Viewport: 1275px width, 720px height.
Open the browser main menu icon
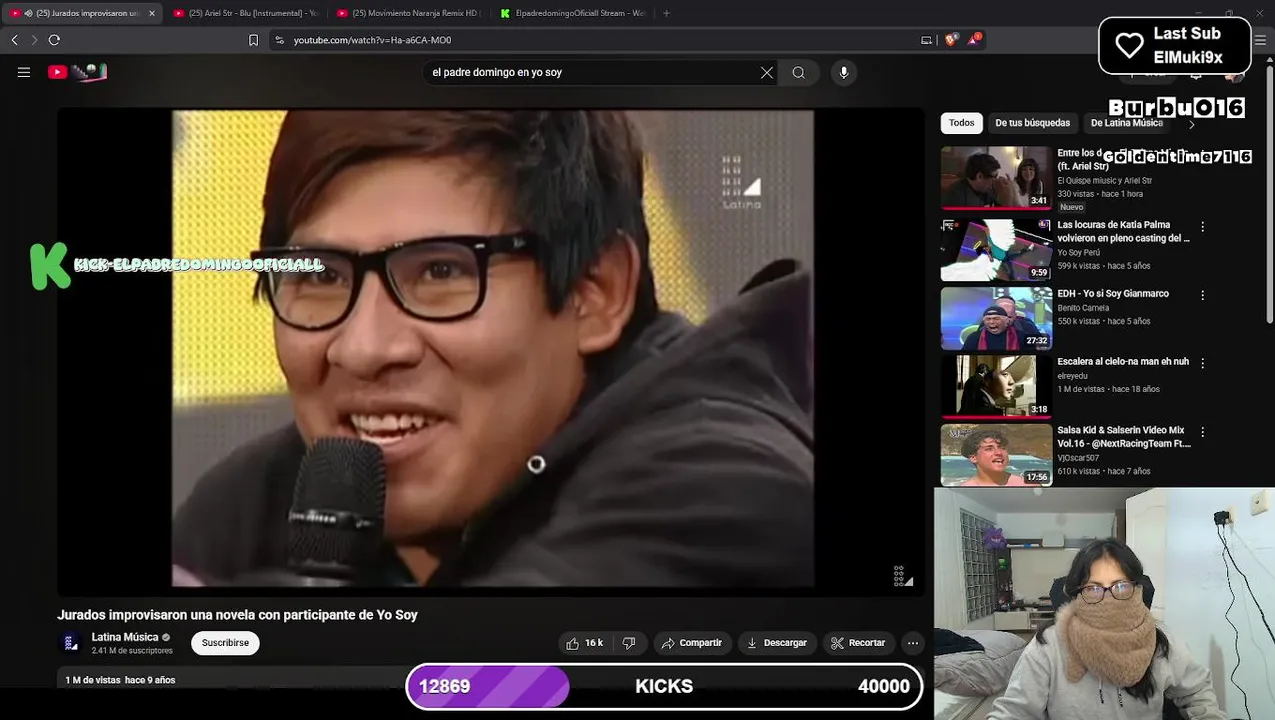tap(1260, 40)
